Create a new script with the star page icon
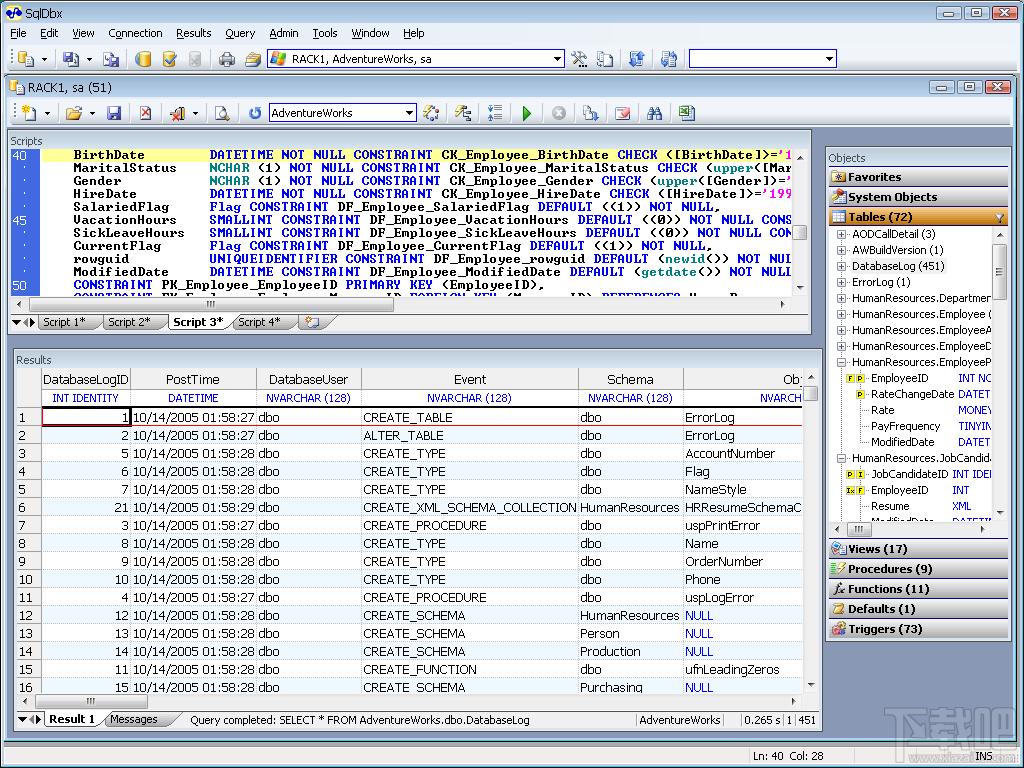This screenshot has height=768, width=1024. point(29,113)
